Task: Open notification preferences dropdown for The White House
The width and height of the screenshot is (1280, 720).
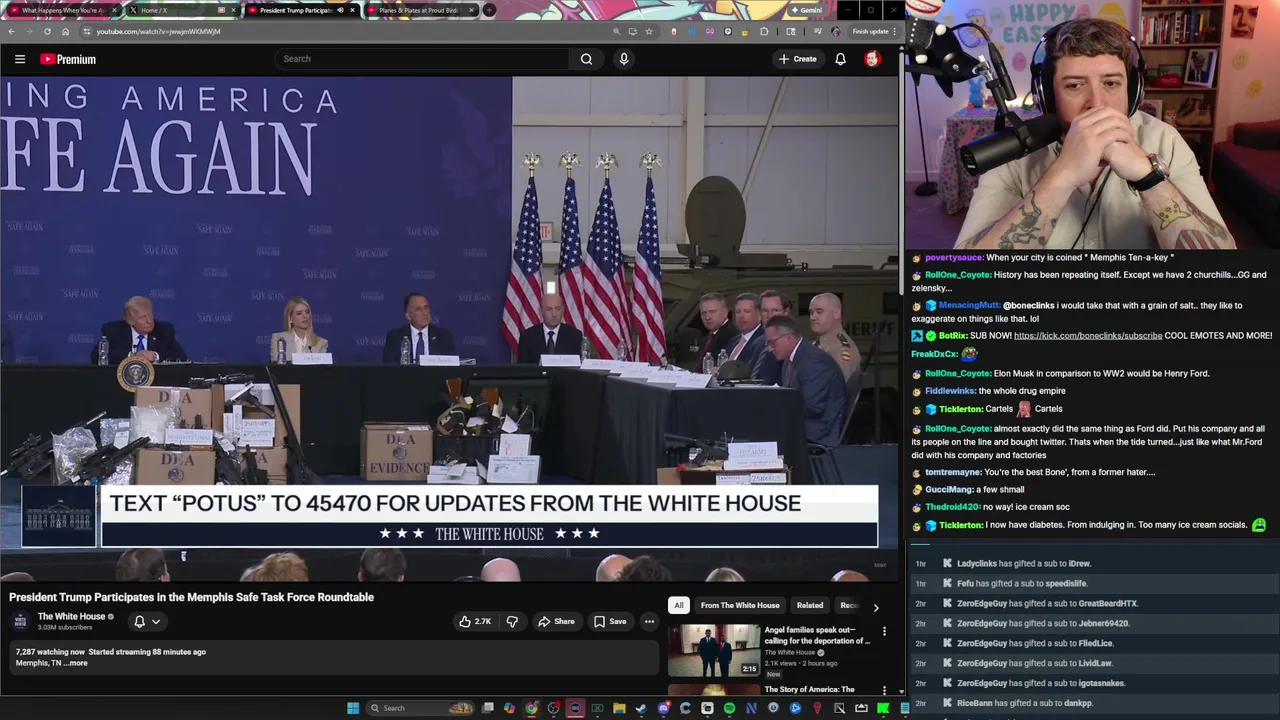Action: pyautogui.click(x=147, y=621)
